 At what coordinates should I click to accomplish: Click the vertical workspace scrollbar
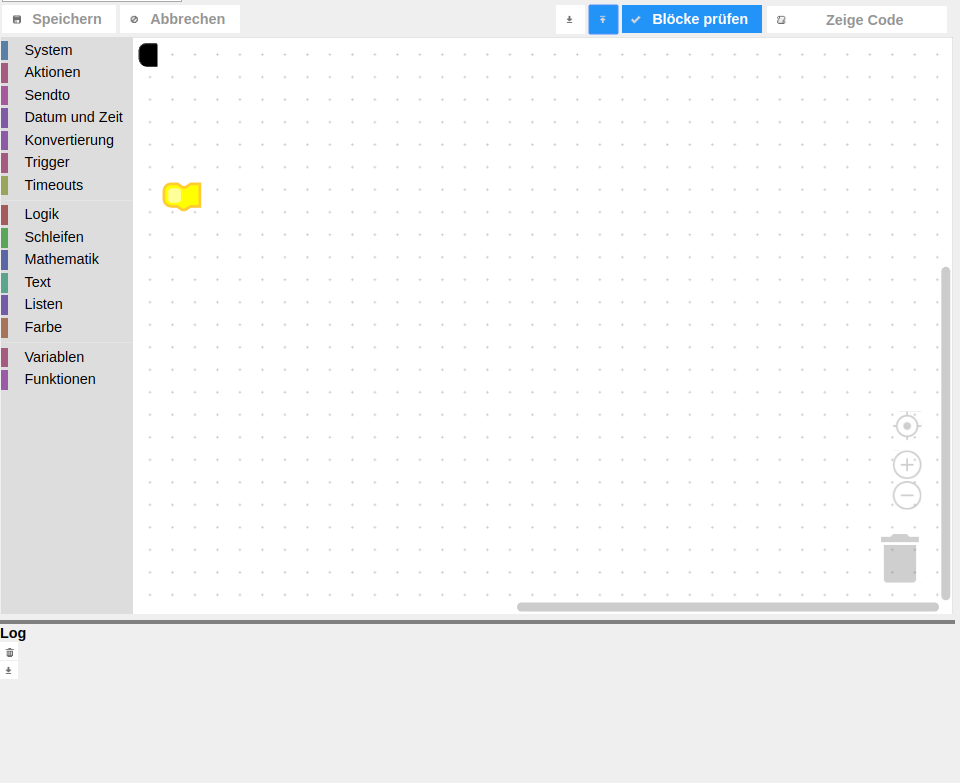(x=946, y=433)
